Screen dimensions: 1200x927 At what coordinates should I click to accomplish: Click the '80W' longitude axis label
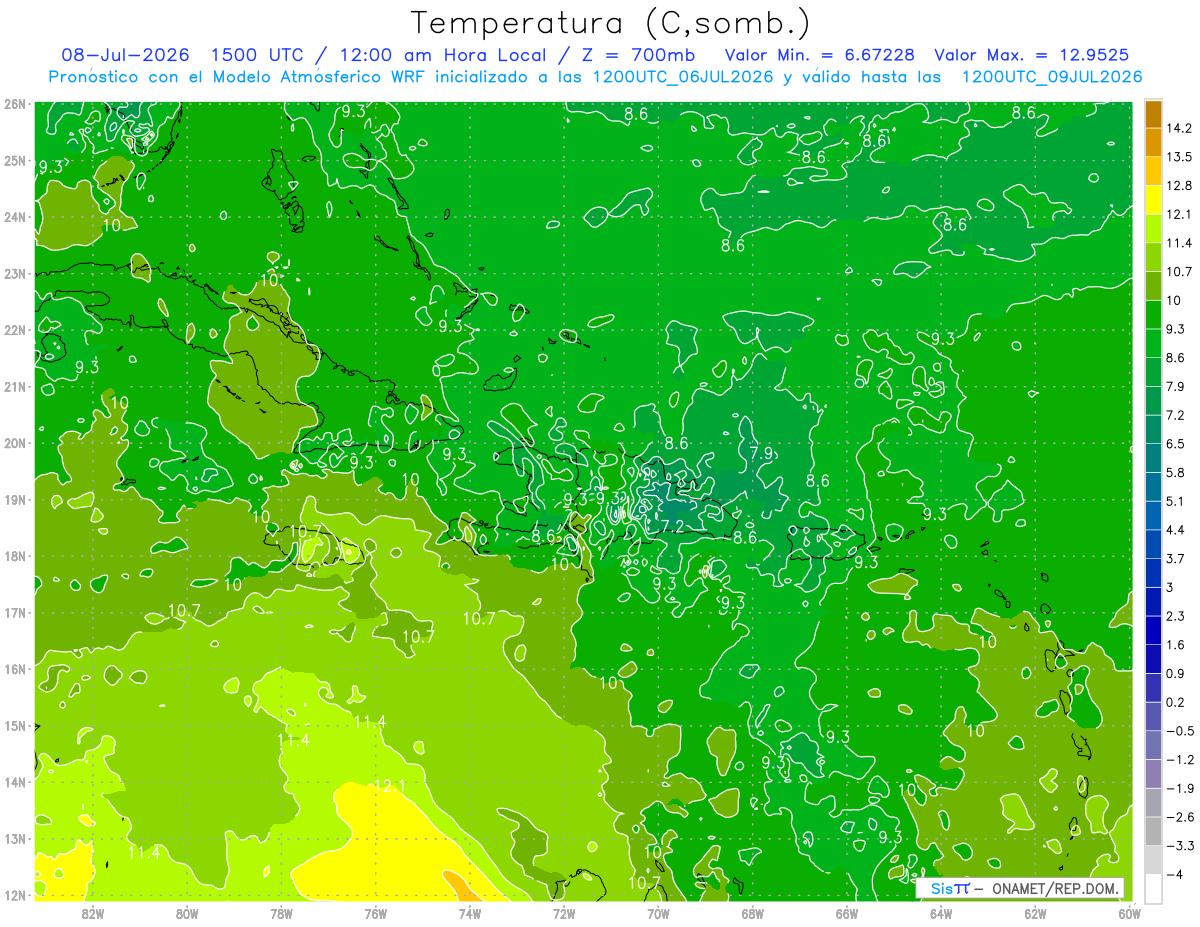tap(187, 912)
